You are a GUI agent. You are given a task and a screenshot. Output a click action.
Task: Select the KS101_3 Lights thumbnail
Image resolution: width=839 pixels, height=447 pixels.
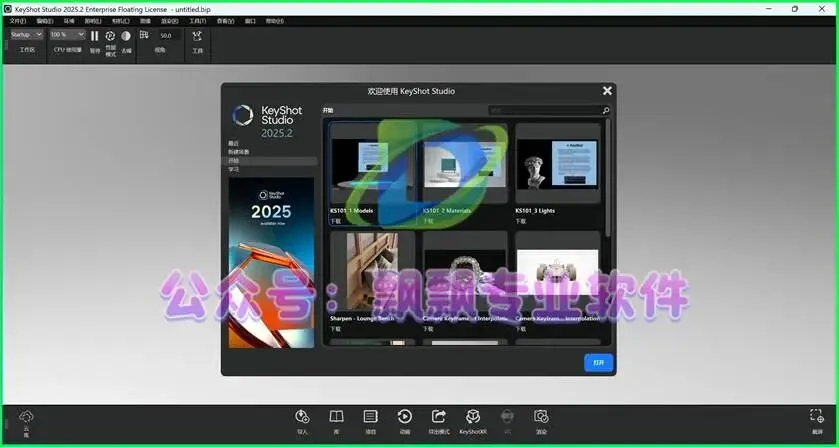558,163
